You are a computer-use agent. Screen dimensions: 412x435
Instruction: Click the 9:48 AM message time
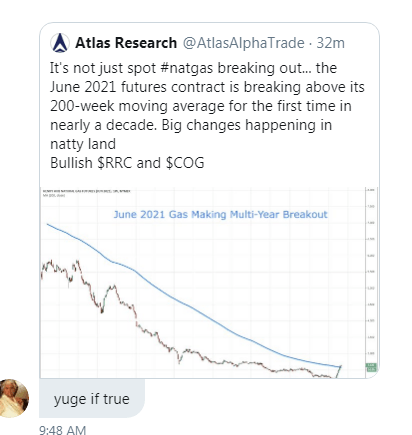click(63, 430)
